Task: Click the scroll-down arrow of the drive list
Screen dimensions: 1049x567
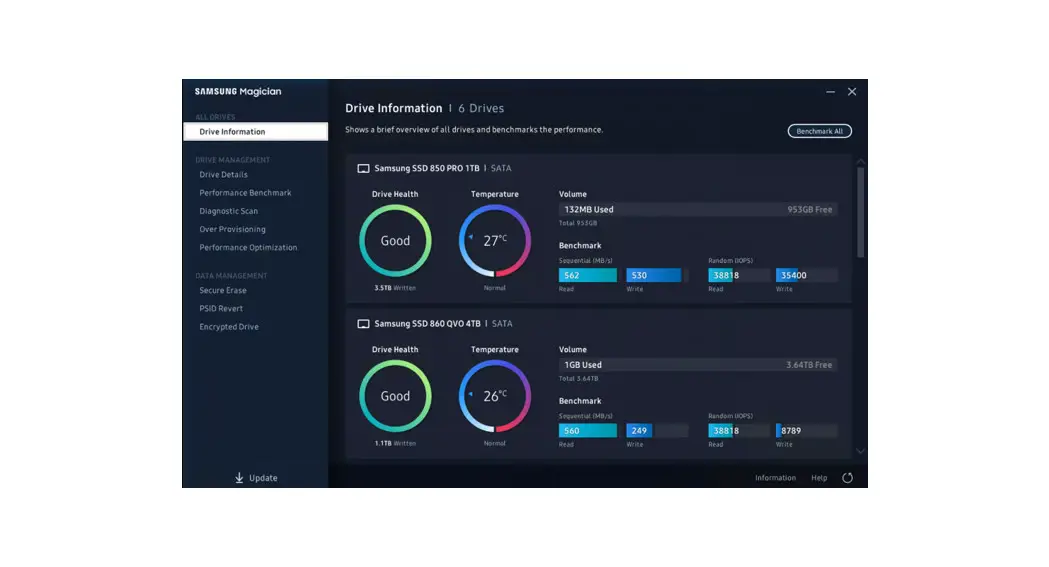Action: [860, 451]
